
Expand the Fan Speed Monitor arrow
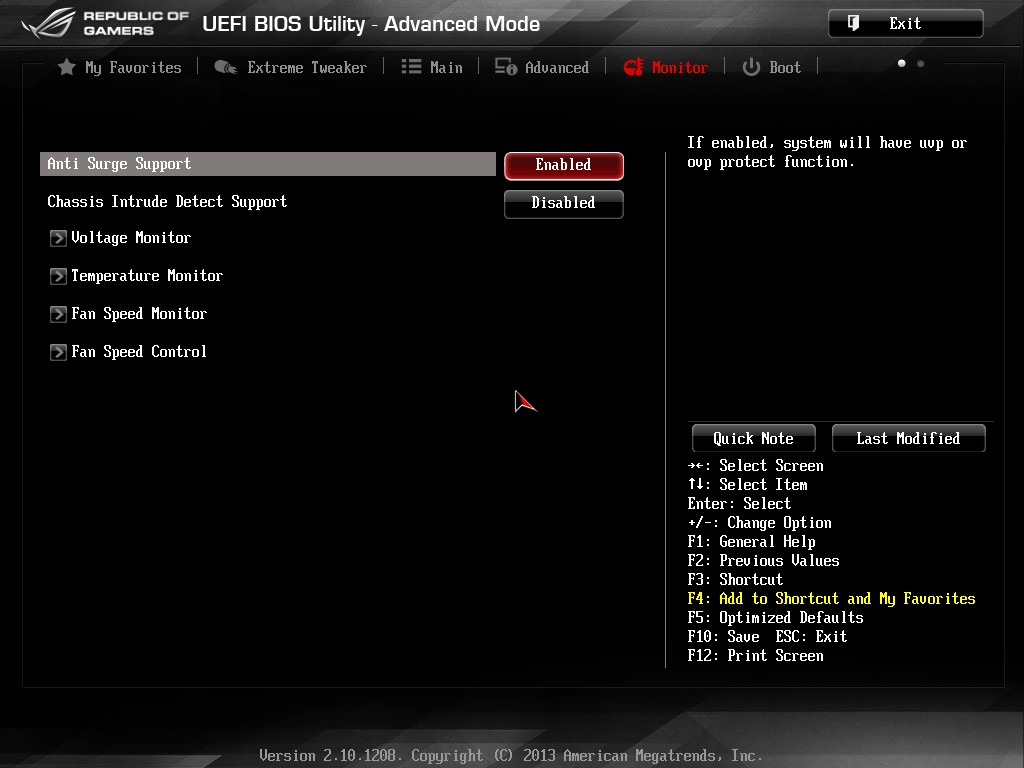(x=58, y=314)
